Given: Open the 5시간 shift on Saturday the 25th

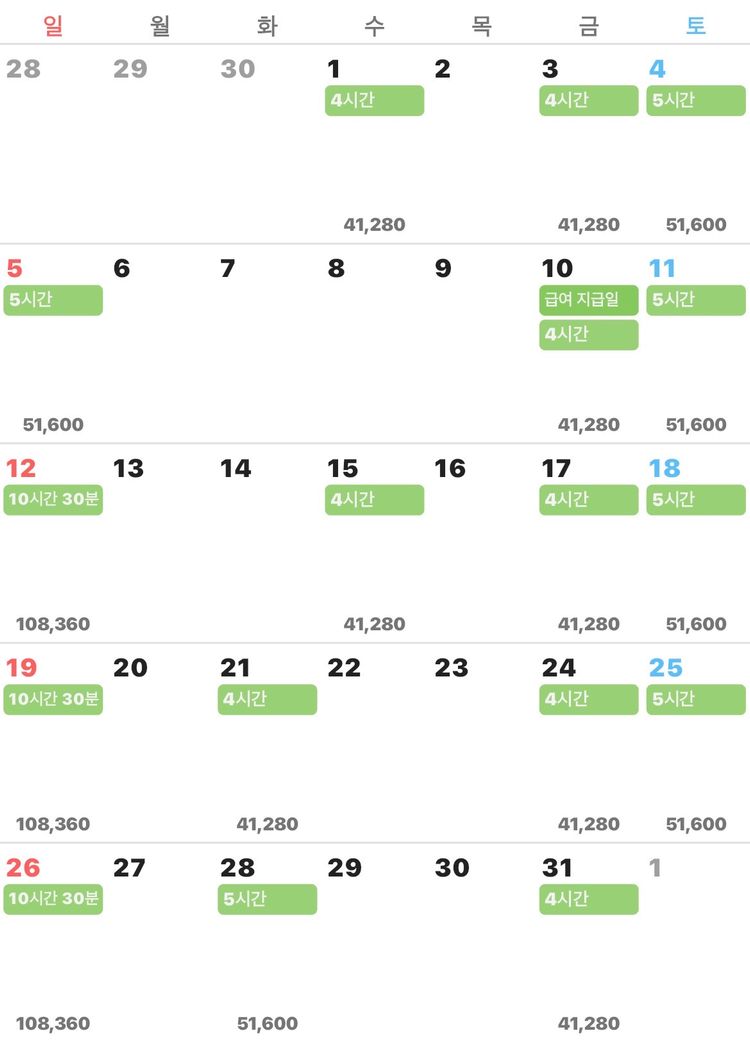Looking at the screenshot, I should [696, 699].
